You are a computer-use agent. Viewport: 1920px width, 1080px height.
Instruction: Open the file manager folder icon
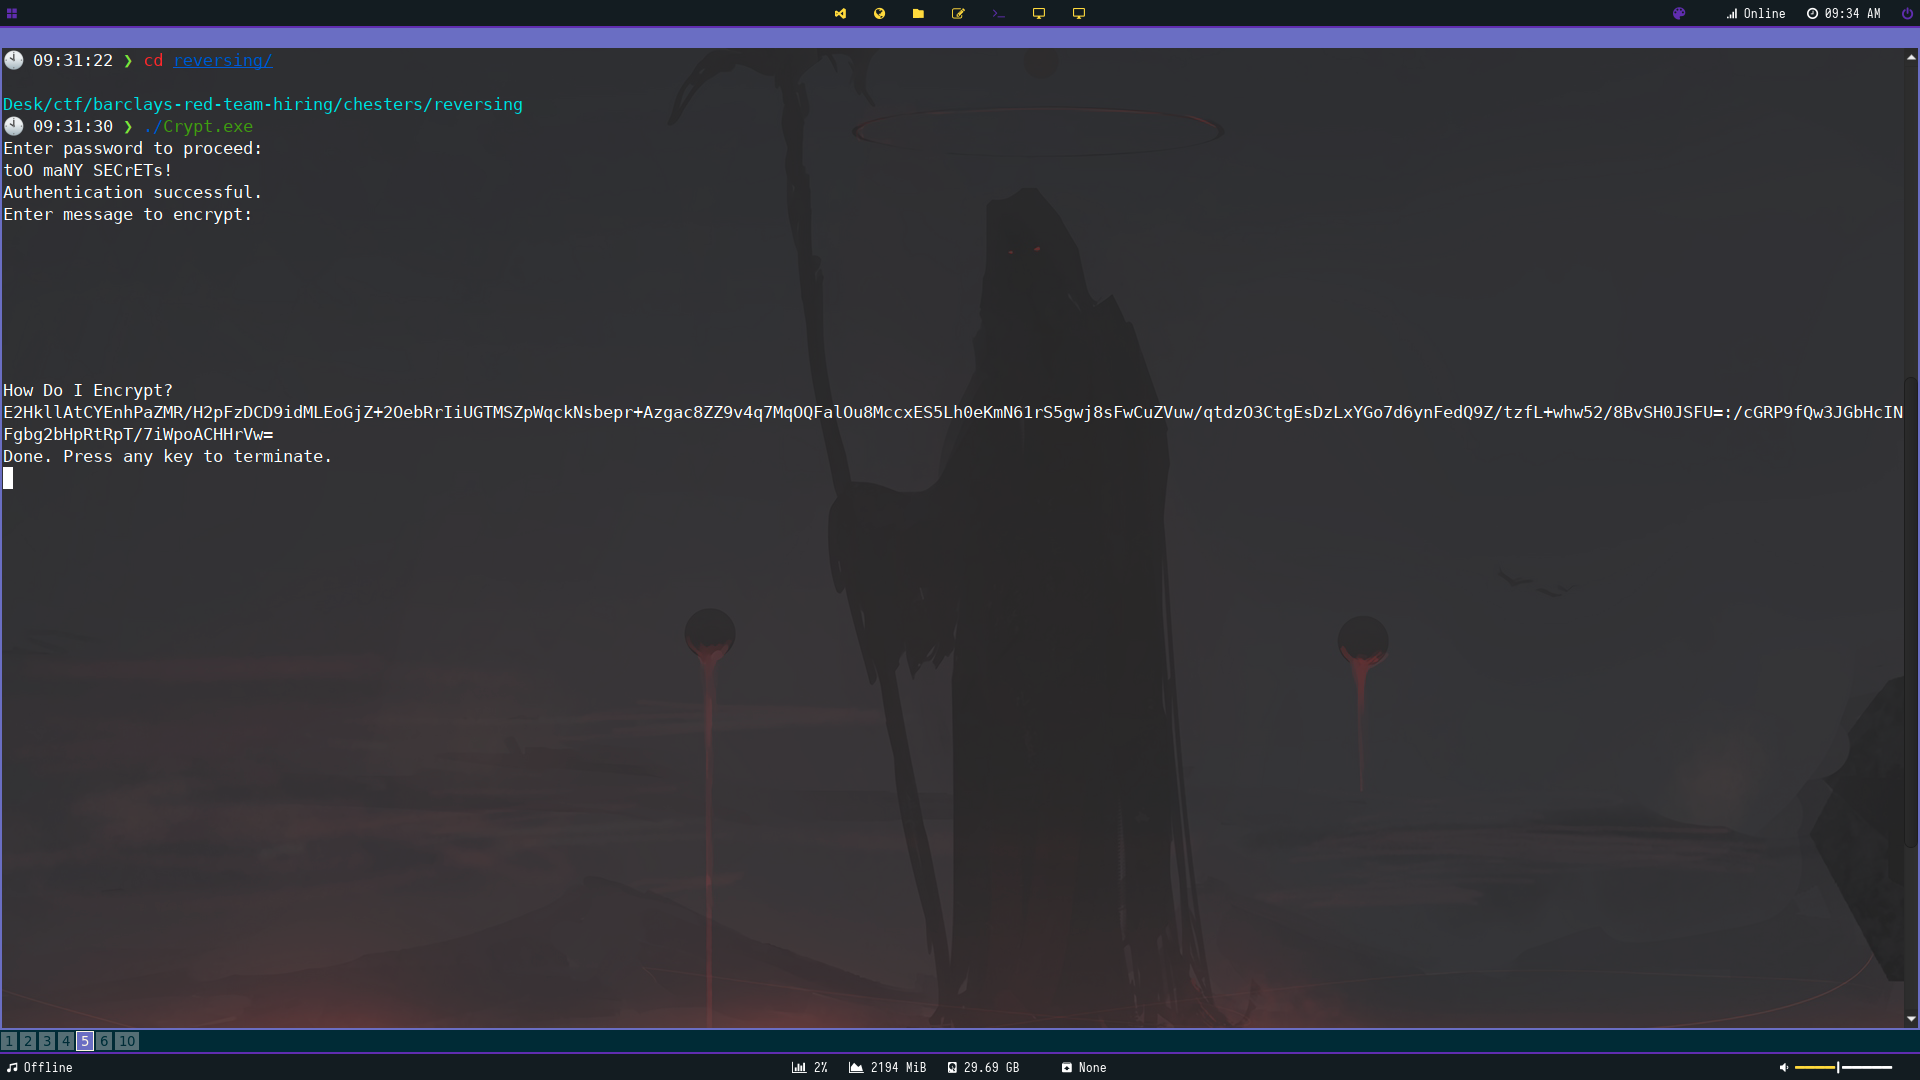point(918,14)
